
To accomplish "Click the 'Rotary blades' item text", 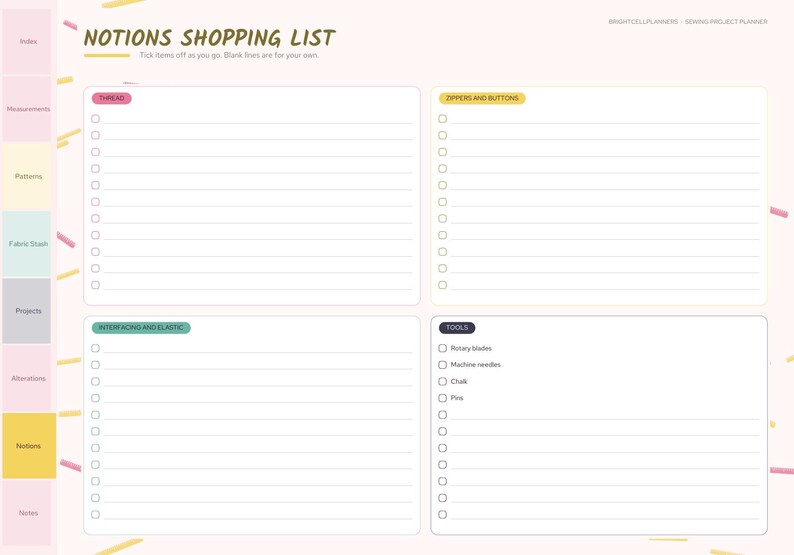I will pos(471,348).
